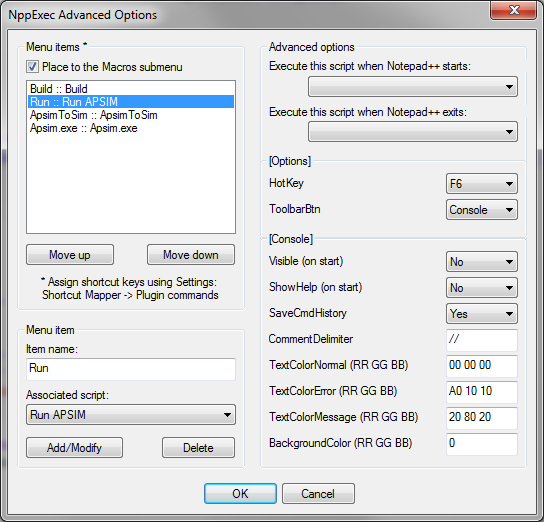
Task: Click the TextColorError value field
Action: [482, 392]
